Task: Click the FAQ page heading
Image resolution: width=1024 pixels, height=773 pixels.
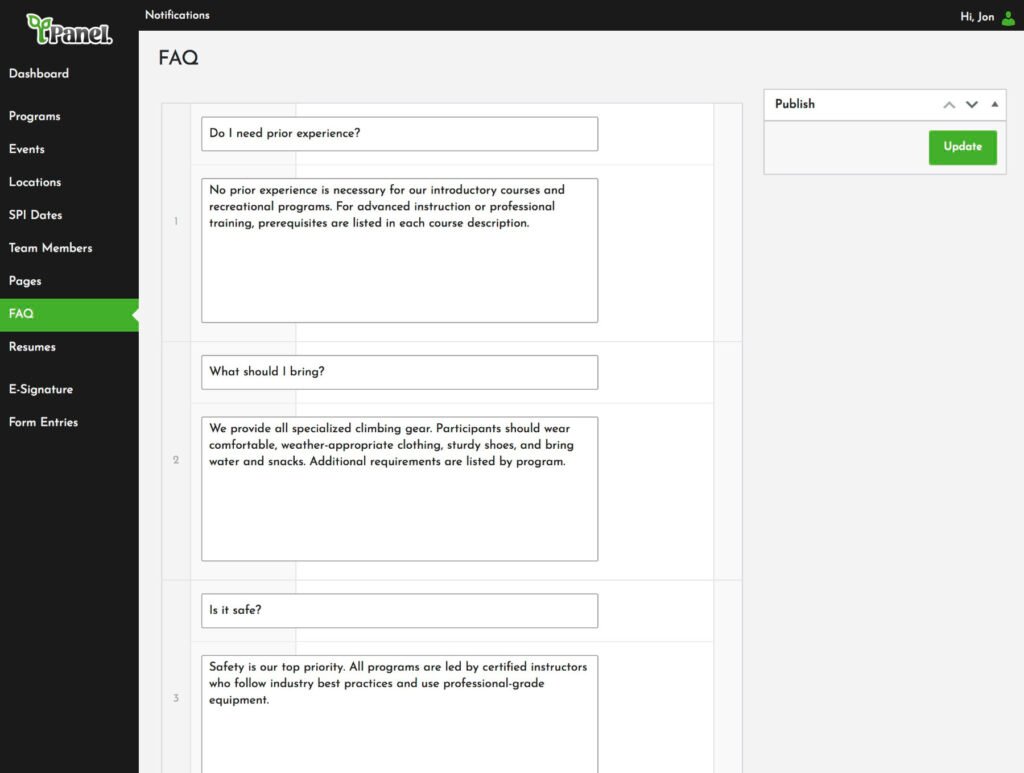Action: point(178,58)
